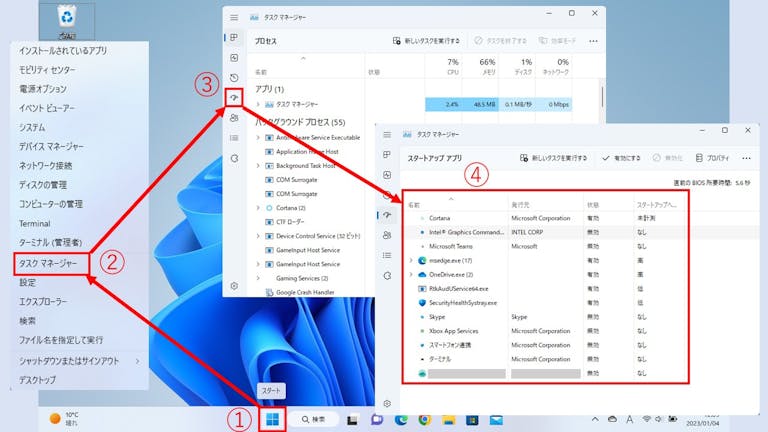This screenshot has width=768, height=432.
Task: Open more options (…) in Startup apps toolbar
Action: click(x=746, y=158)
